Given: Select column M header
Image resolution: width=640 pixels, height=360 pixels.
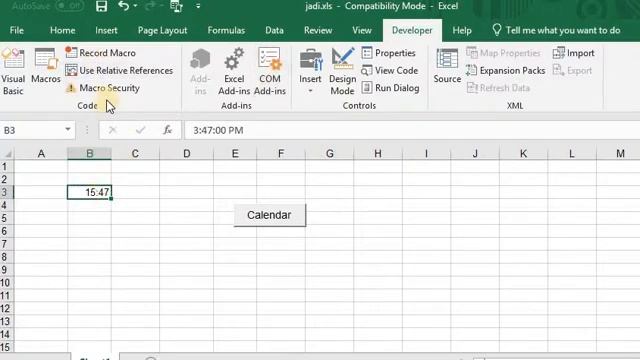Looking at the screenshot, I should pyautogui.click(x=620, y=153).
